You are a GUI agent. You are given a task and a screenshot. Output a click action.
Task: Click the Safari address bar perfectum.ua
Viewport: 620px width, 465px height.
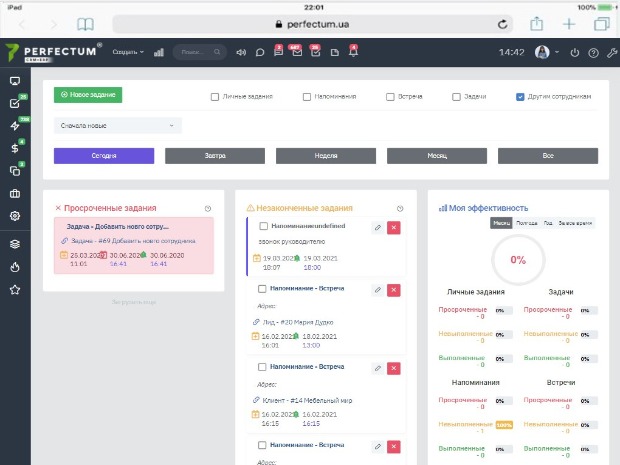(312, 25)
